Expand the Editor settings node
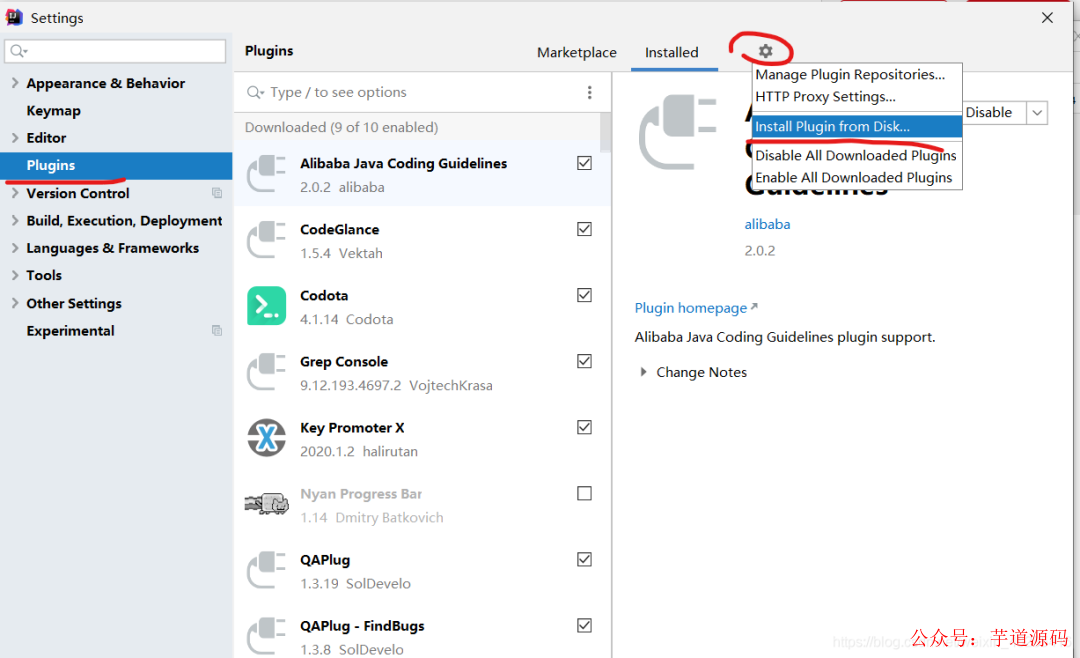1080x658 pixels. pos(14,138)
